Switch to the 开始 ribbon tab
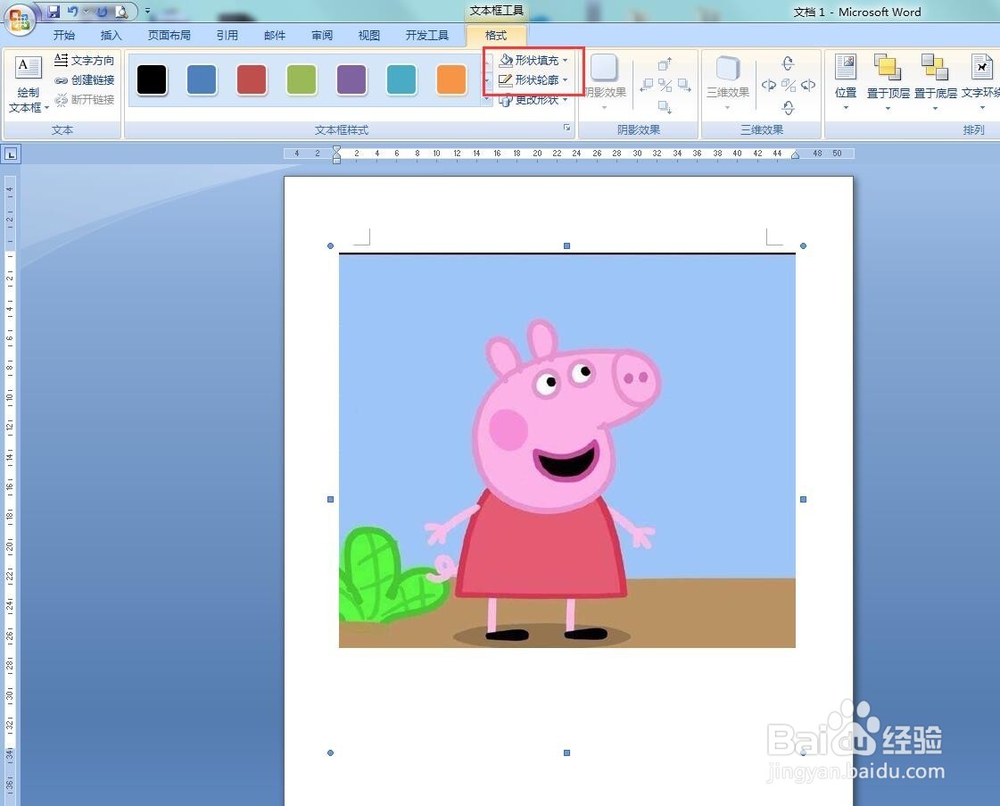The height and width of the screenshot is (806, 1000). coord(64,35)
